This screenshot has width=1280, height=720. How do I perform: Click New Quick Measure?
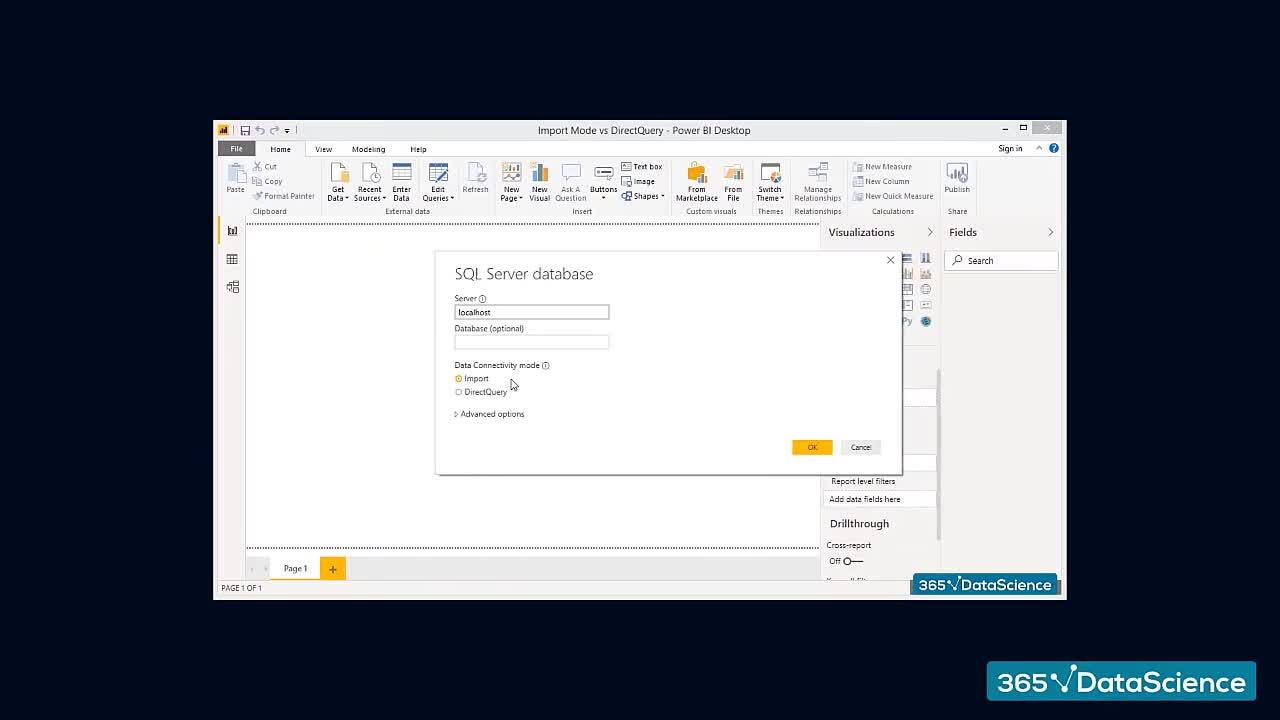[x=893, y=196]
